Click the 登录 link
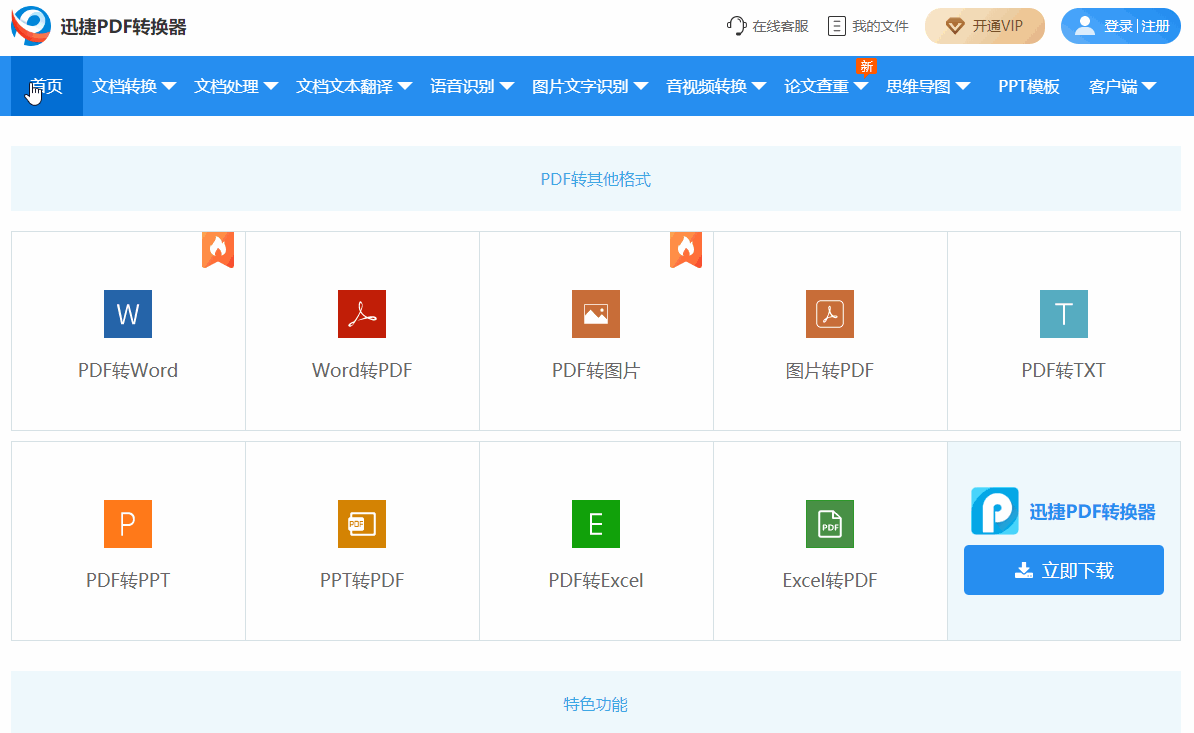Image resolution: width=1194 pixels, height=733 pixels. (1119, 26)
